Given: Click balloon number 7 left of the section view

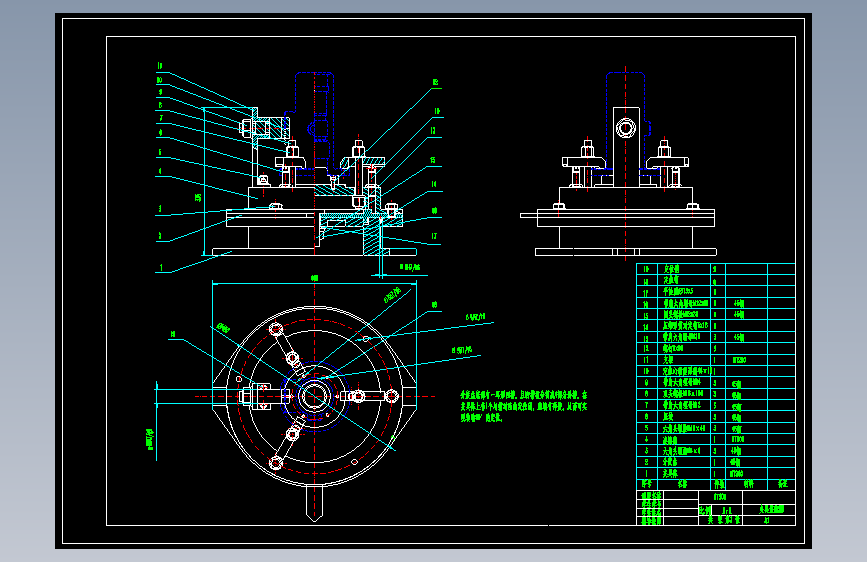Looking at the screenshot, I should (161, 118).
